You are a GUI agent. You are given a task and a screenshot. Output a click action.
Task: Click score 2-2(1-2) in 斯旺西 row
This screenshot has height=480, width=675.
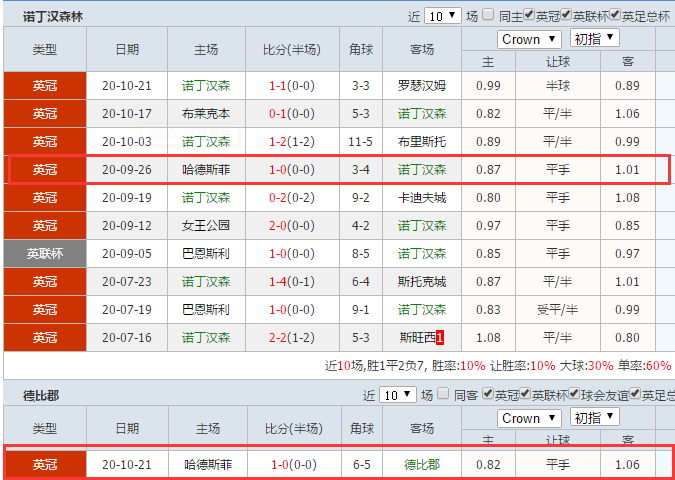click(292, 338)
